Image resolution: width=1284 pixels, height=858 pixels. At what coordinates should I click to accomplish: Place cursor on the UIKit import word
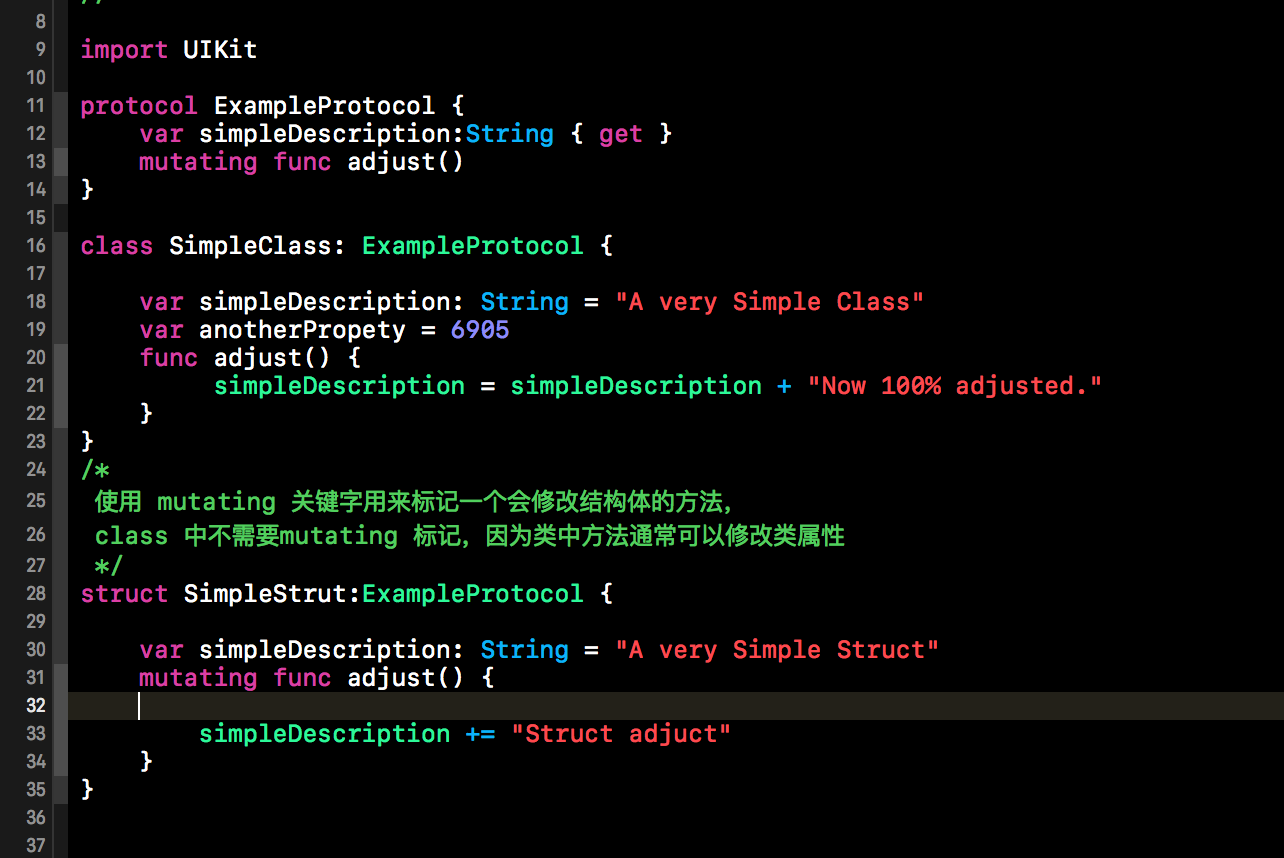[220, 49]
